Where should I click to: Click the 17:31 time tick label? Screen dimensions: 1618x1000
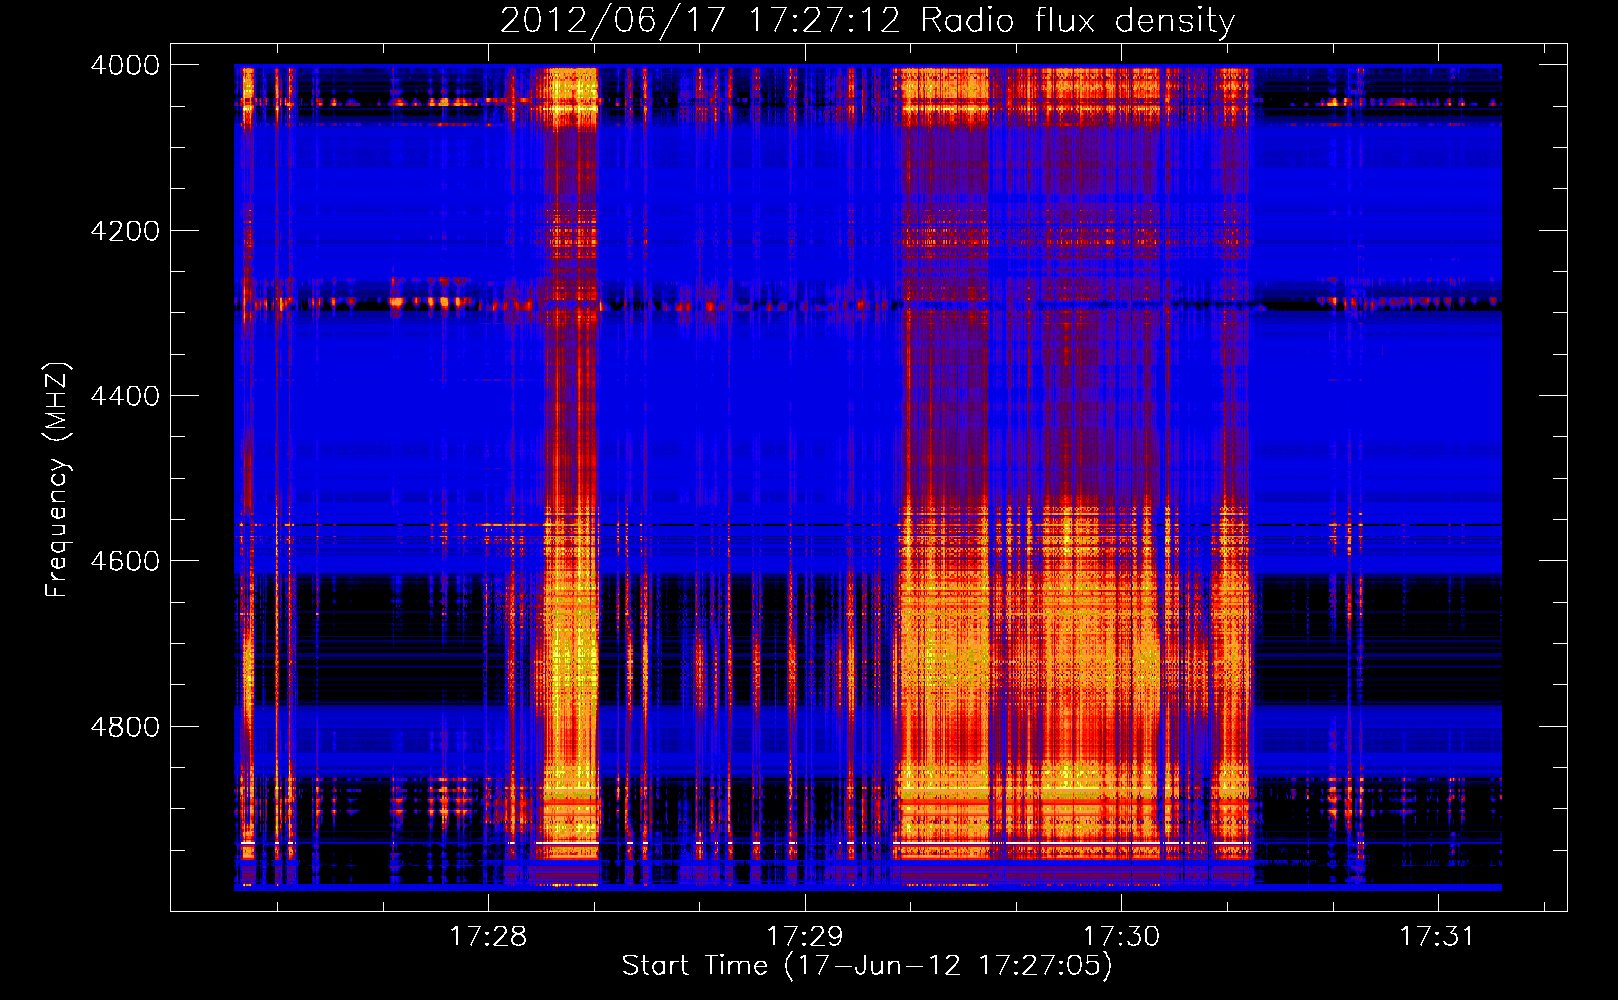(1437, 936)
